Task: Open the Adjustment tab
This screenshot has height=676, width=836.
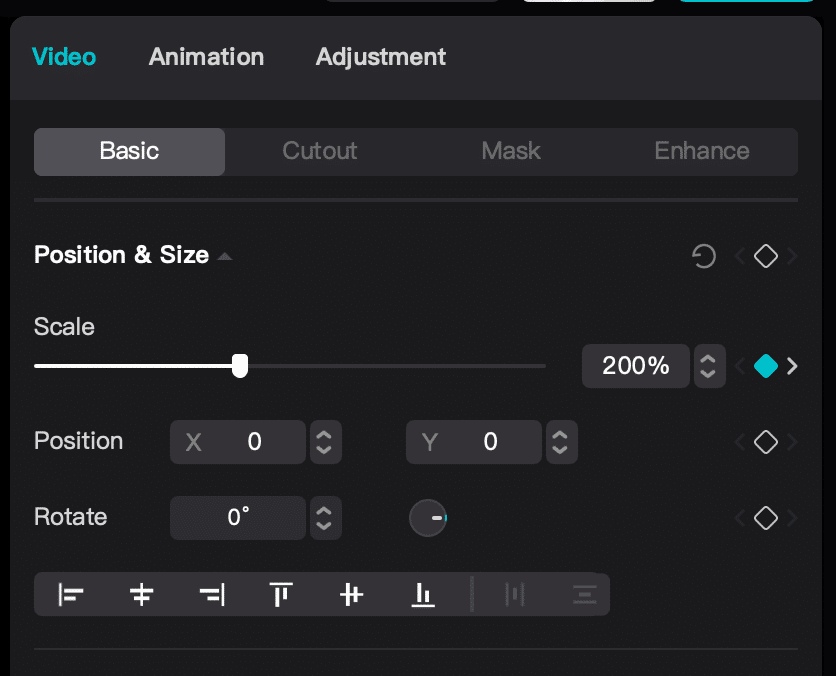Action: [x=381, y=57]
